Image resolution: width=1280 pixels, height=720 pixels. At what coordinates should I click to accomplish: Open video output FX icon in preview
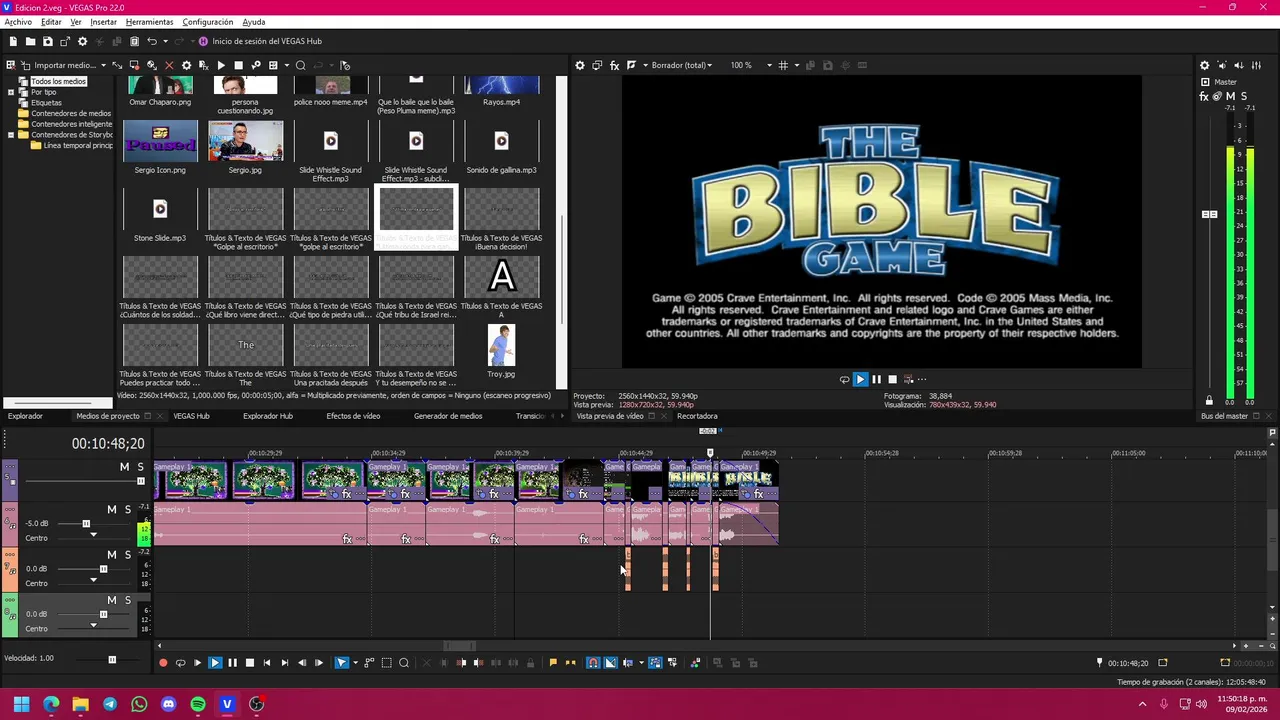point(614,65)
